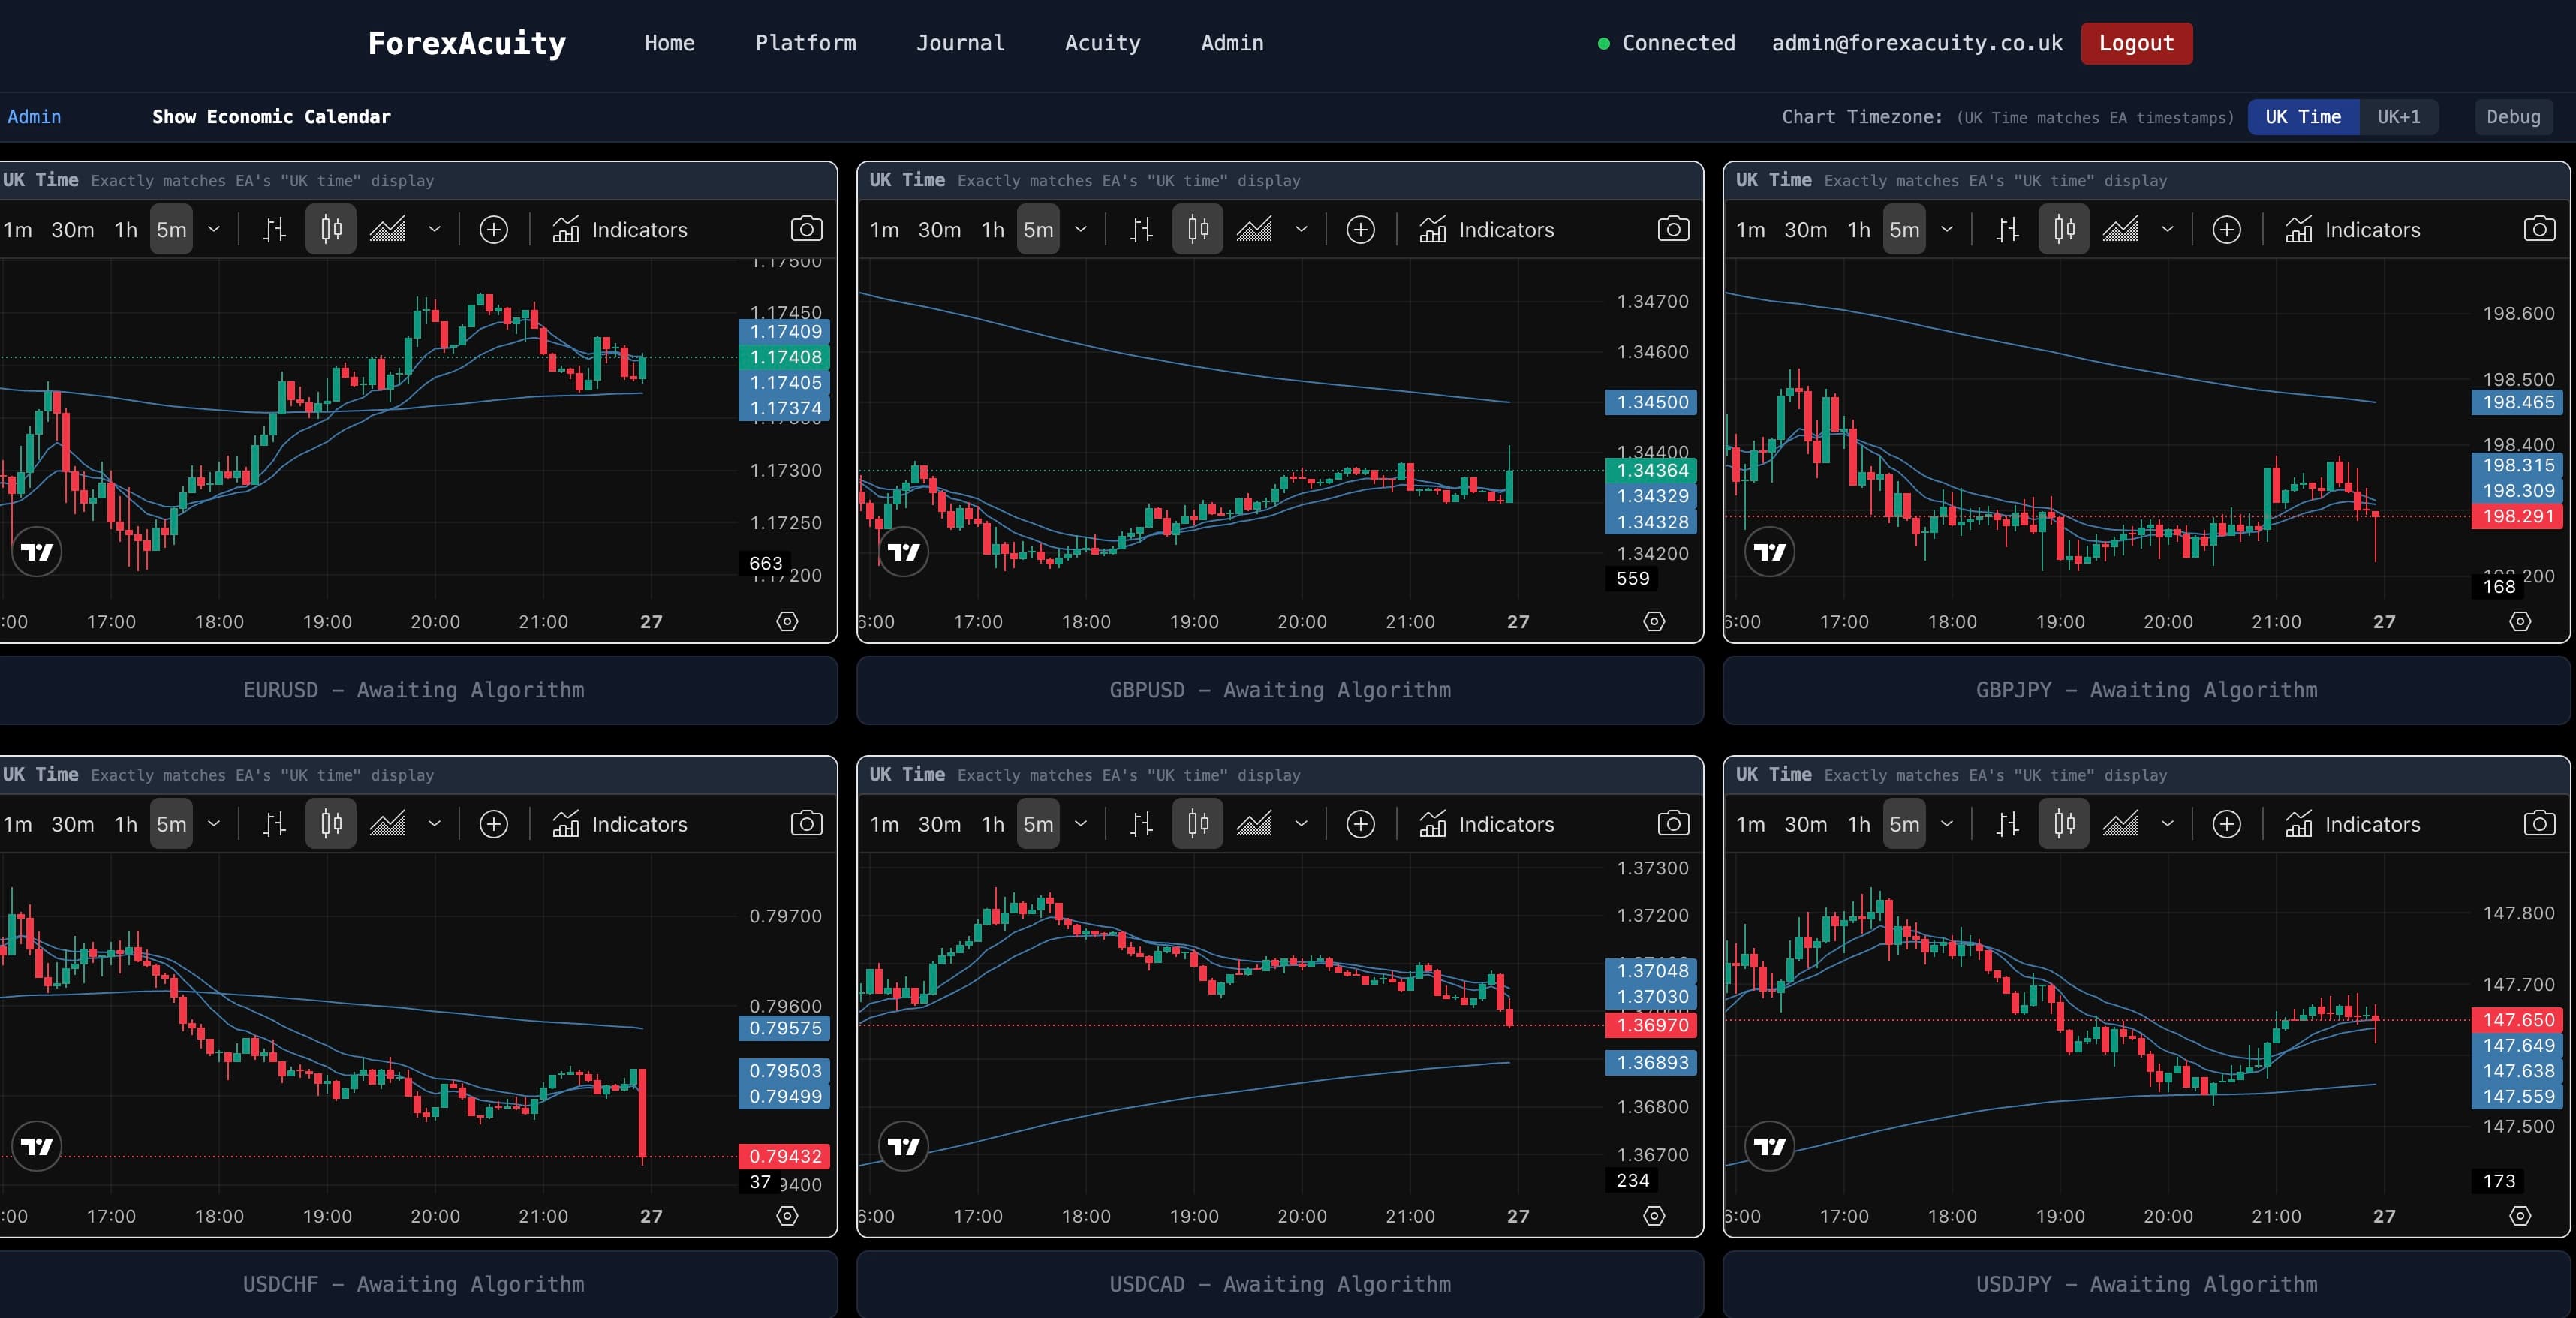Click the USDJPY chart camera icon
Screen dimensions: 2576x1318
(2539, 823)
